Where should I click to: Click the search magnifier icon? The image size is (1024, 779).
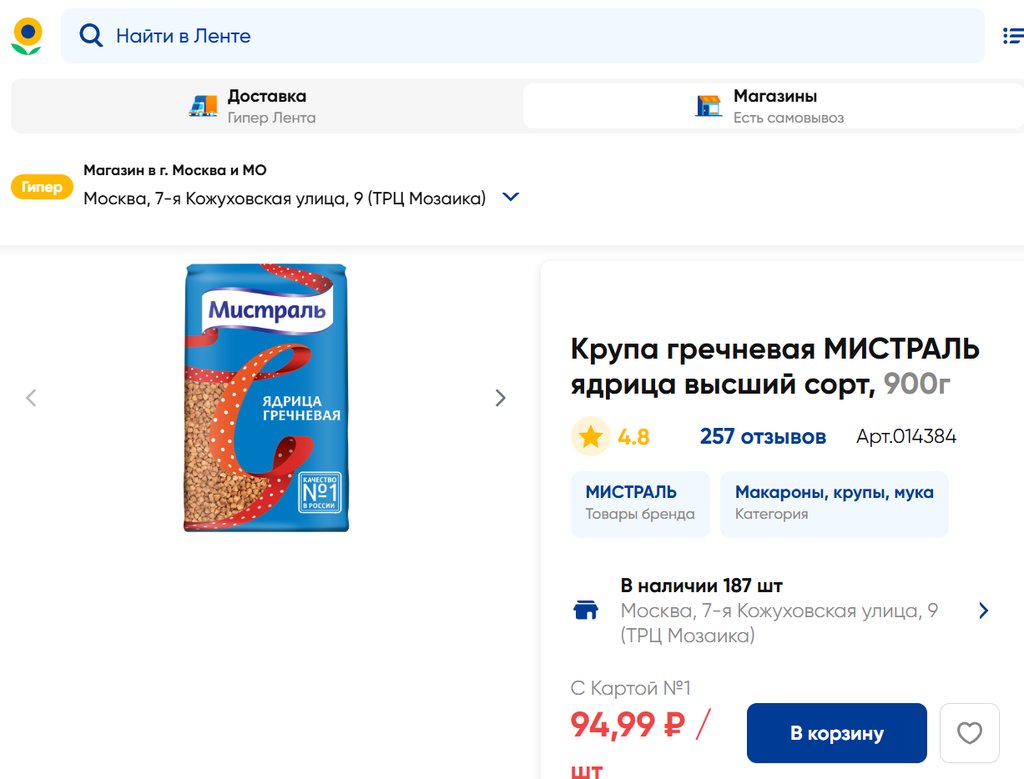point(91,36)
